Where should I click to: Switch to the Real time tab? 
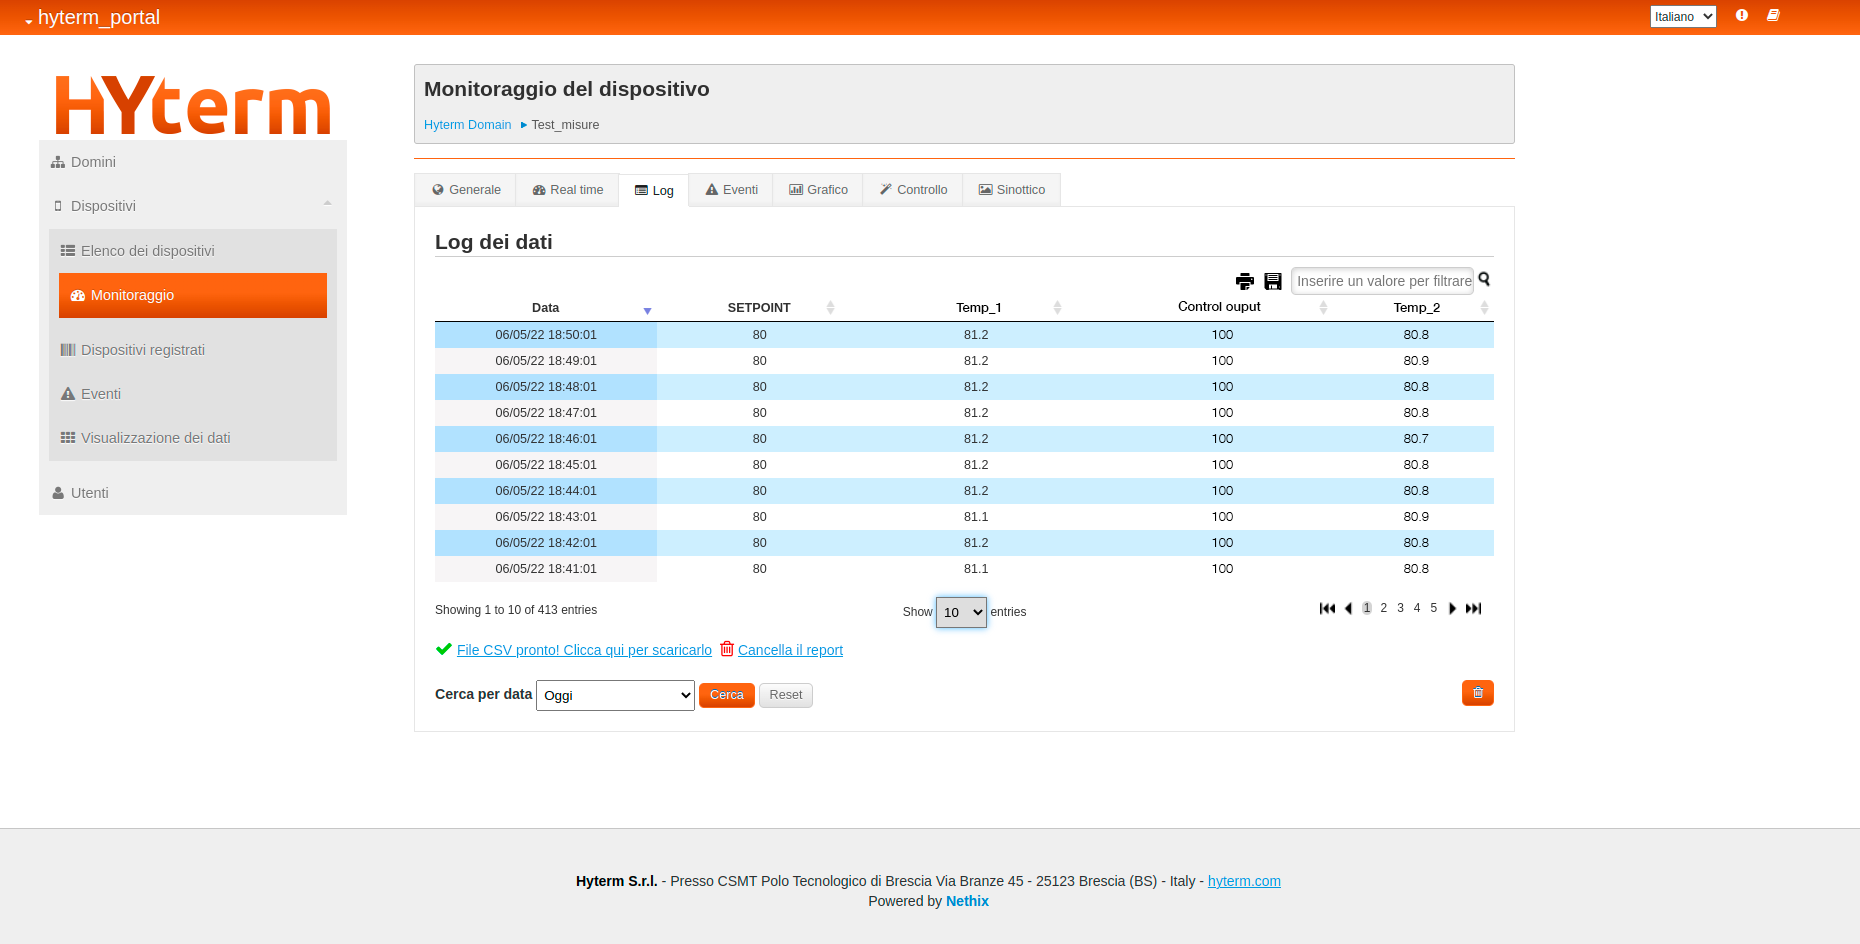[568, 190]
